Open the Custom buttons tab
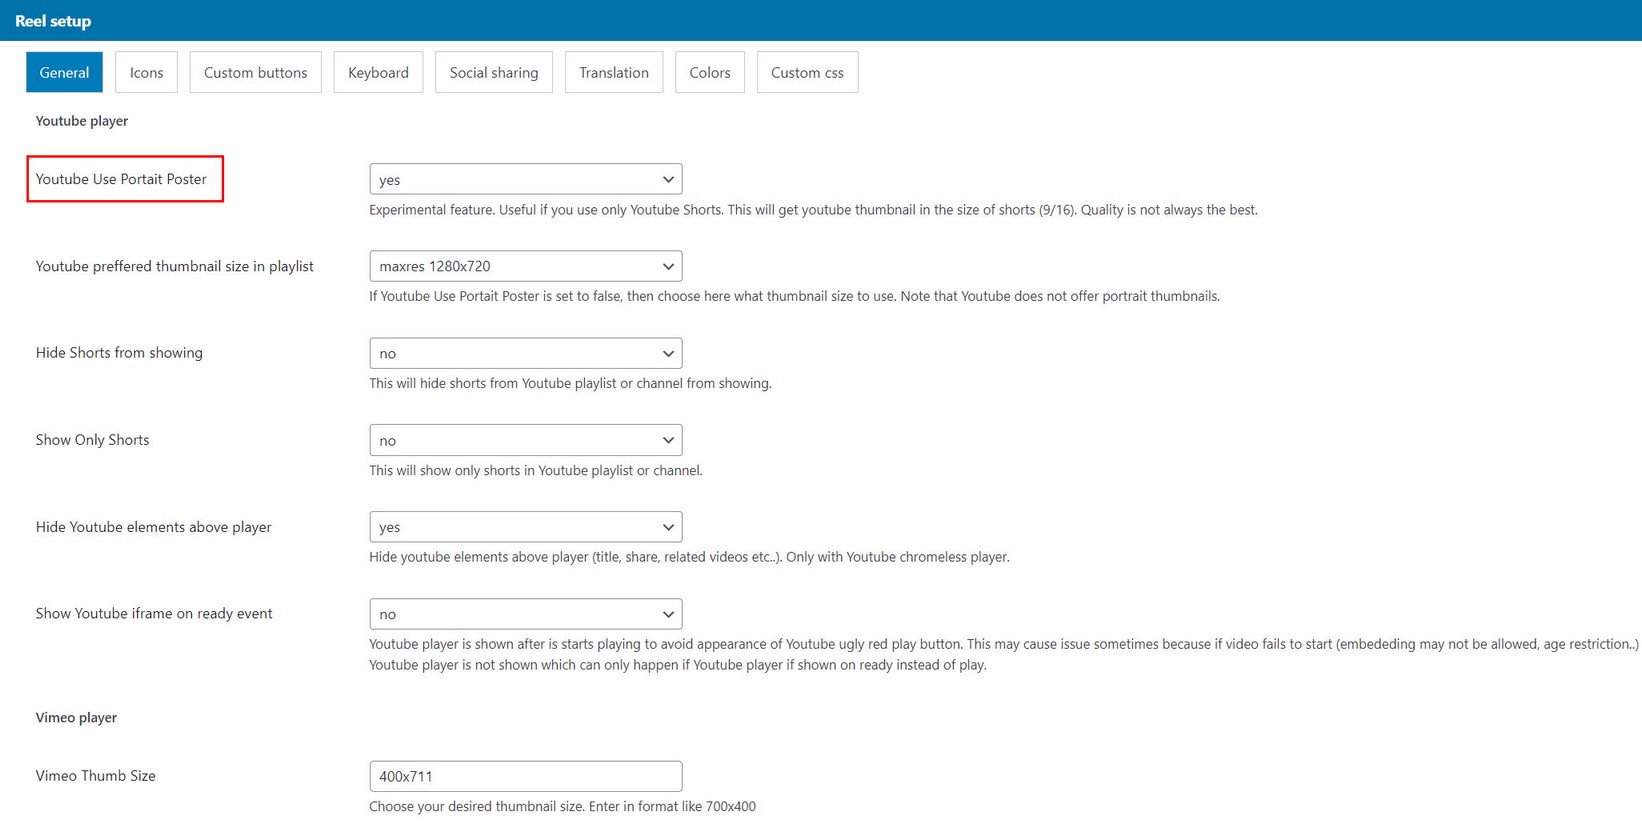The image size is (1642, 832). coord(255,72)
